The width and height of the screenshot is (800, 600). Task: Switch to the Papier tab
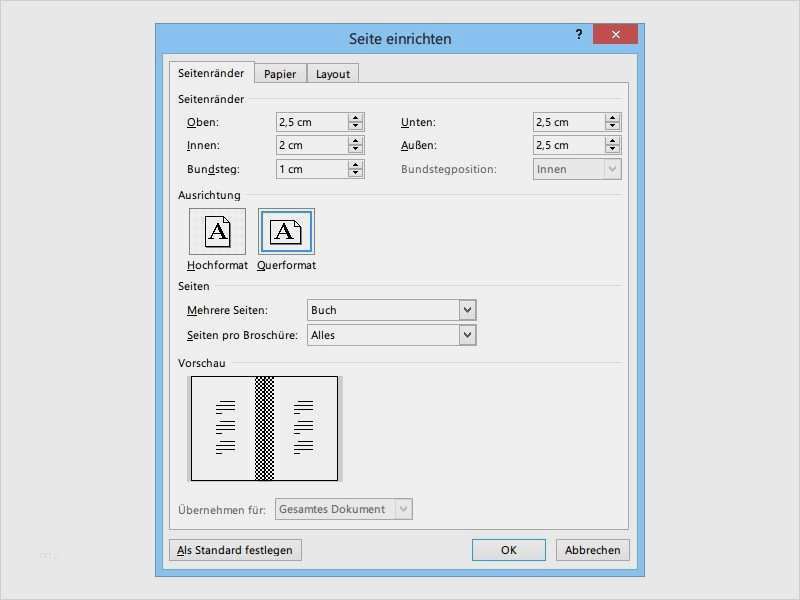(x=280, y=74)
